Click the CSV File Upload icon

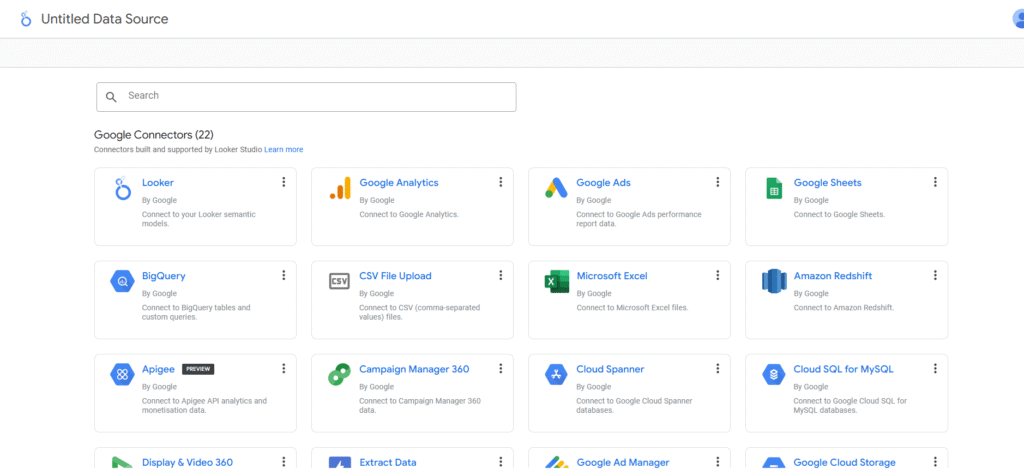click(340, 282)
